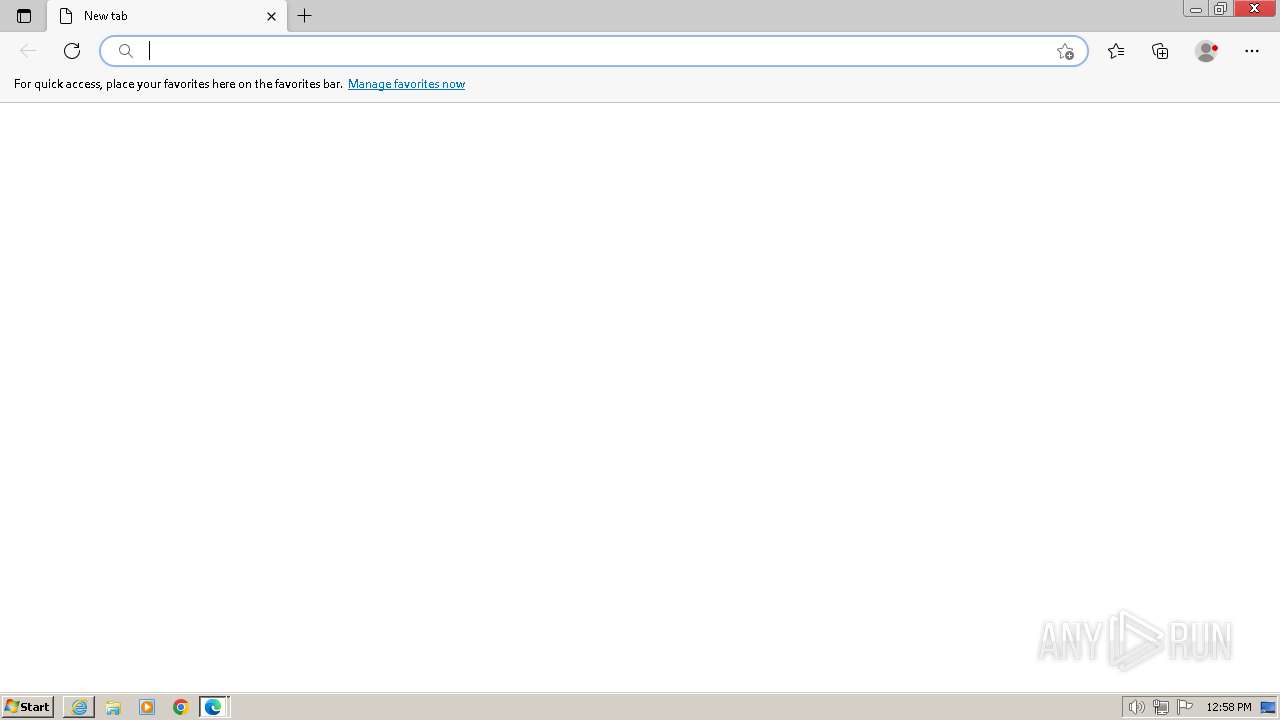Click the Show desktop button
This screenshot has width=1280, height=720.
tap(1268, 707)
